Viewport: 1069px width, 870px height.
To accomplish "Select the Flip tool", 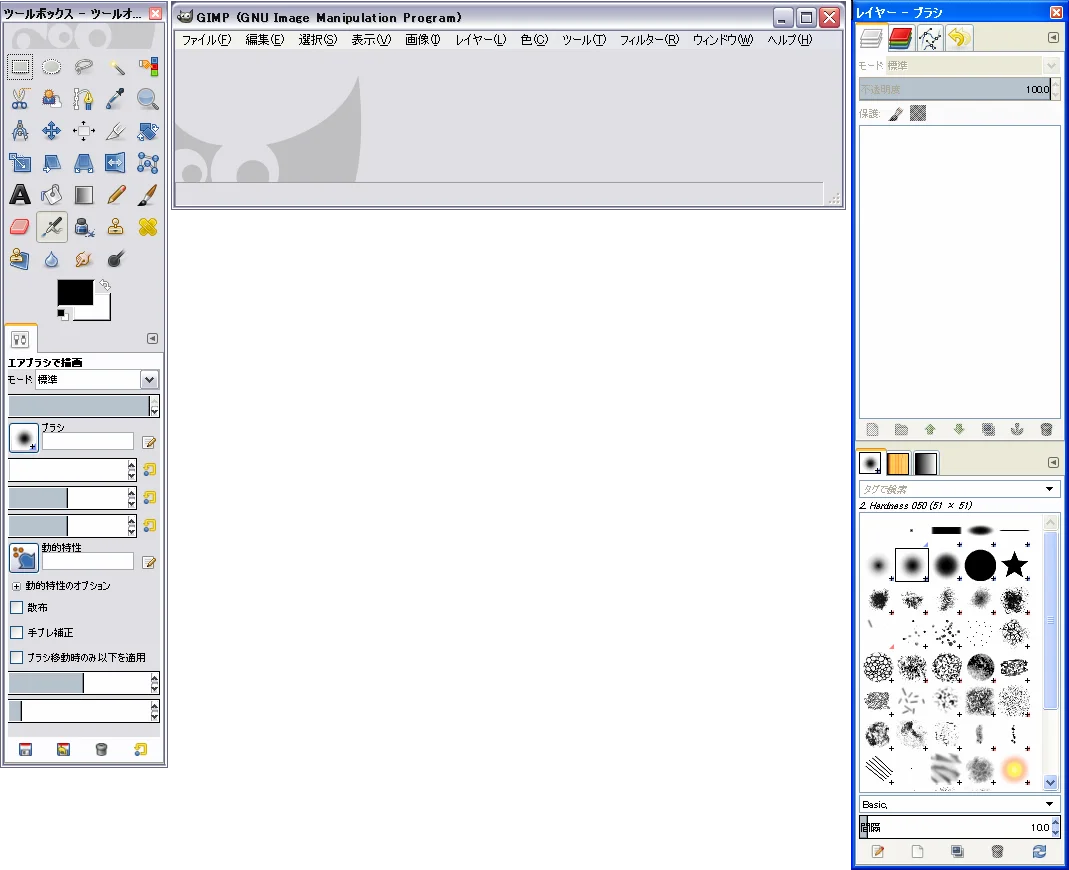I will point(116,163).
